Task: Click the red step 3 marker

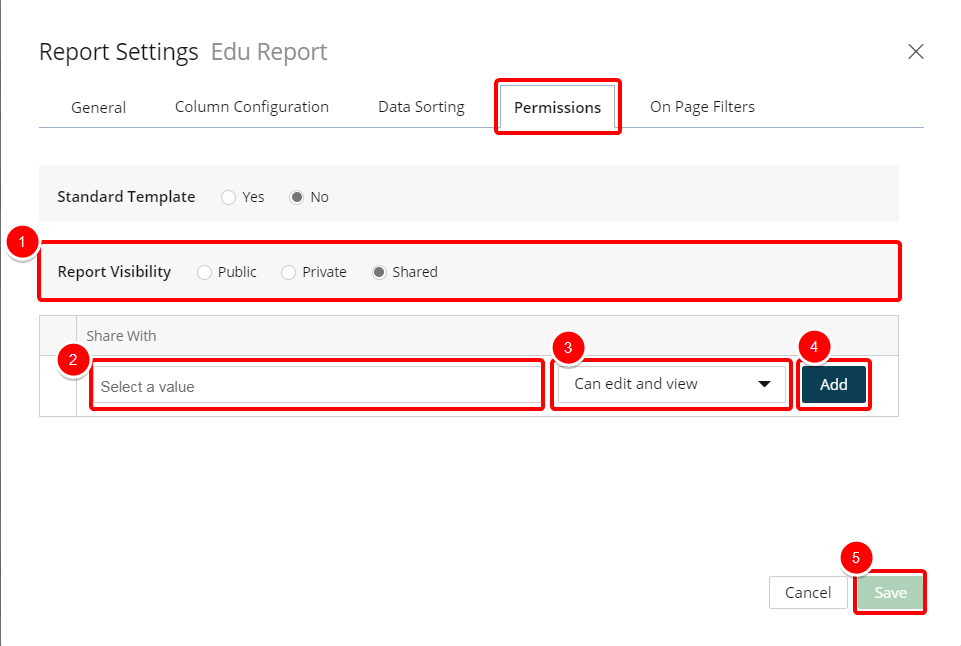Action: click(568, 348)
